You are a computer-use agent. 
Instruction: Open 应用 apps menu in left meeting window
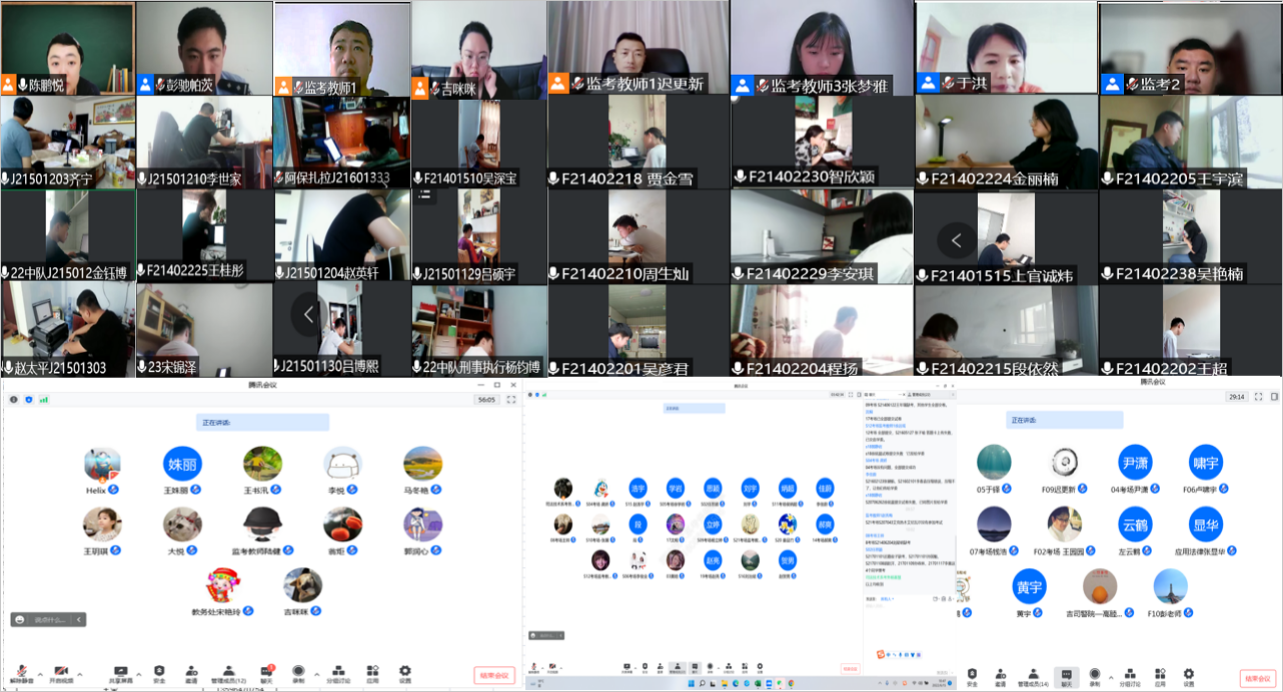tap(372, 673)
